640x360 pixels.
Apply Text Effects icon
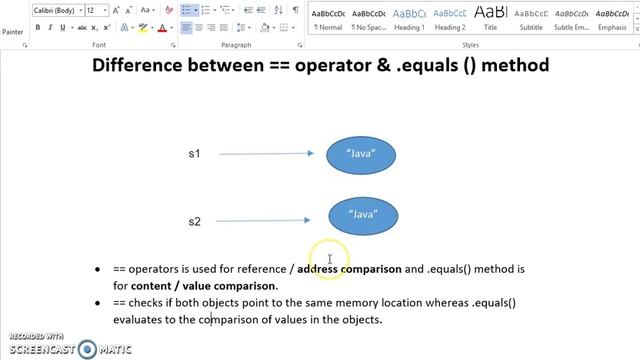tap(124, 27)
